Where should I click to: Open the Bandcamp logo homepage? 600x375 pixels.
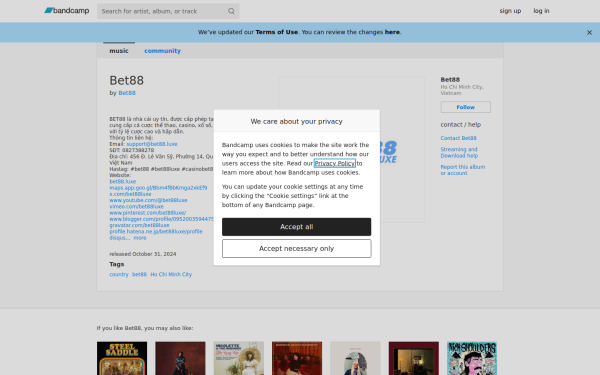point(67,11)
